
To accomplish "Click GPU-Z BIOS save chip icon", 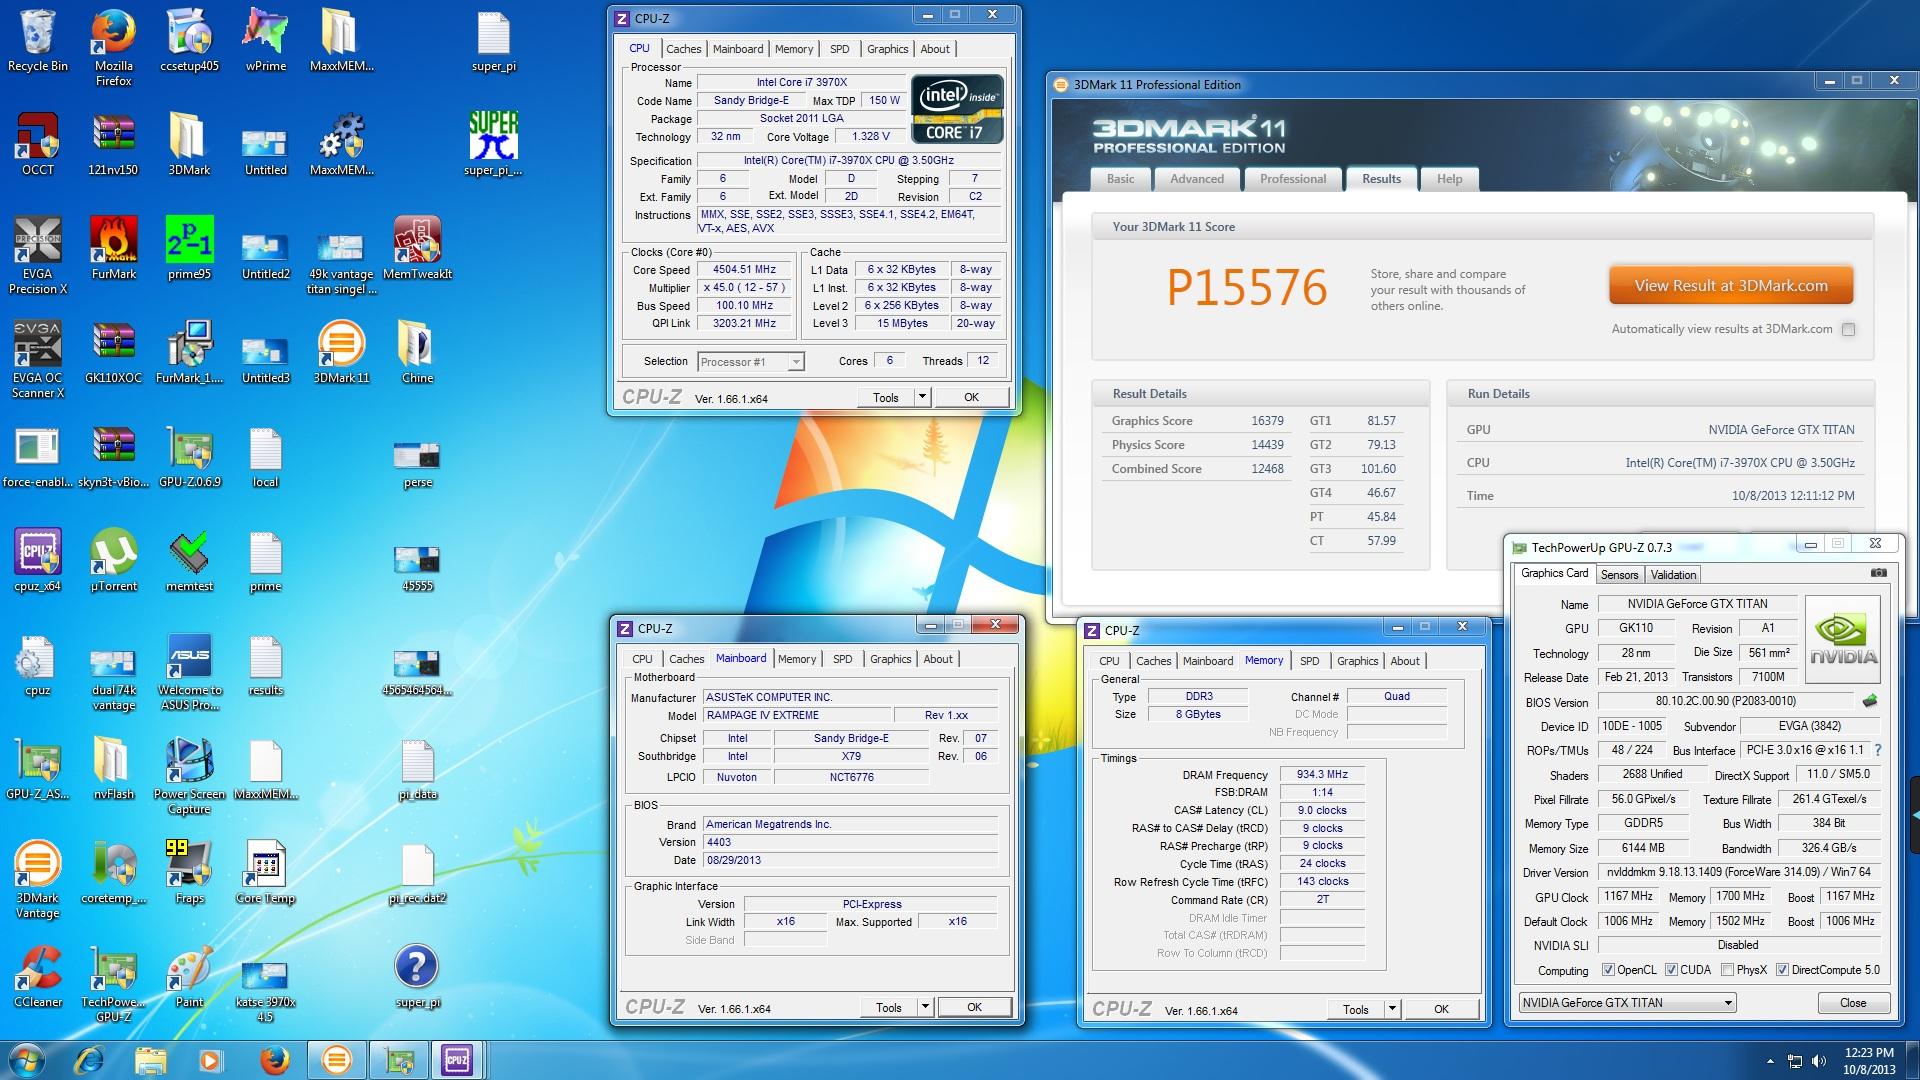I will [x=1869, y=701].
